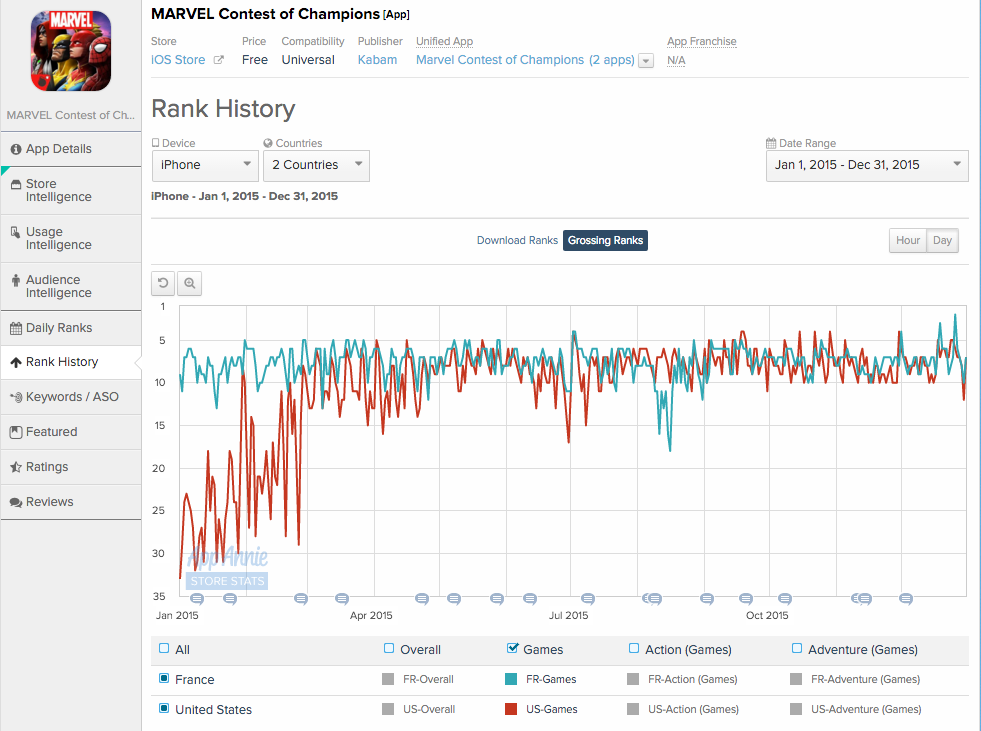The height and width of the screenshot is (731, 981).
Task: Open the Date Range dropdown
Action: (x=867, y=166)
